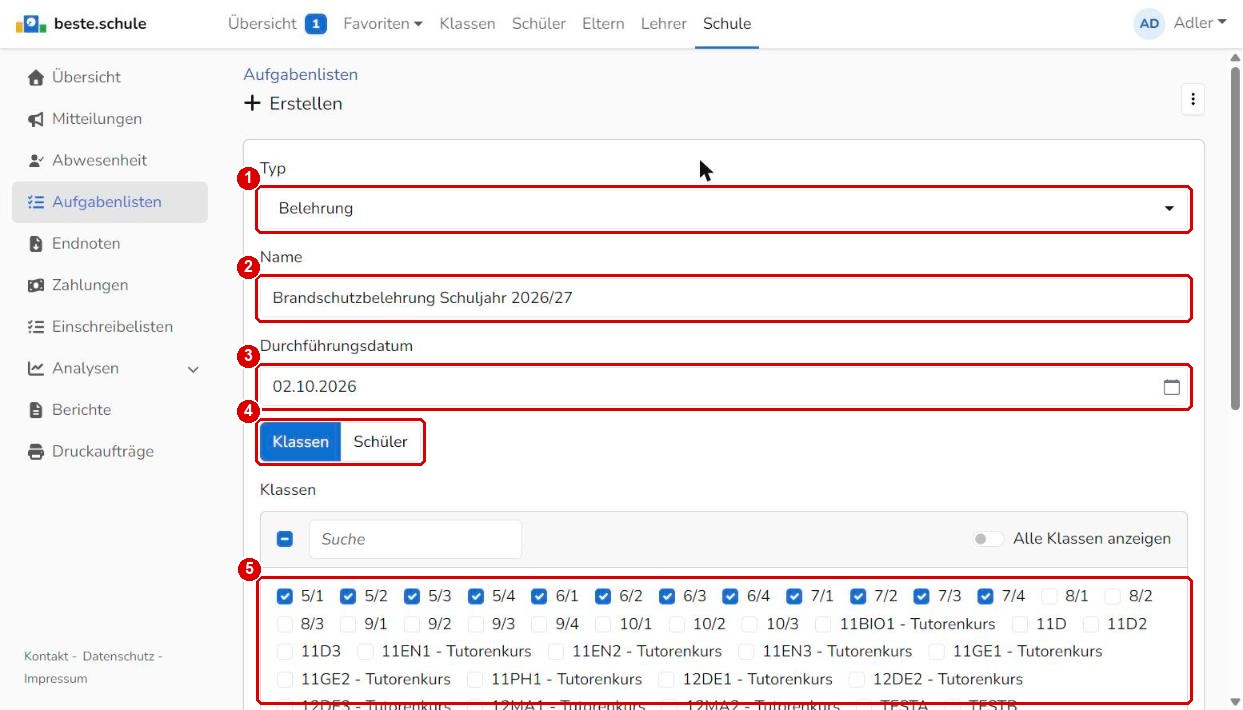Open the Kontakt footer link
The image size is (1243, 710).
tap(46, 656)
